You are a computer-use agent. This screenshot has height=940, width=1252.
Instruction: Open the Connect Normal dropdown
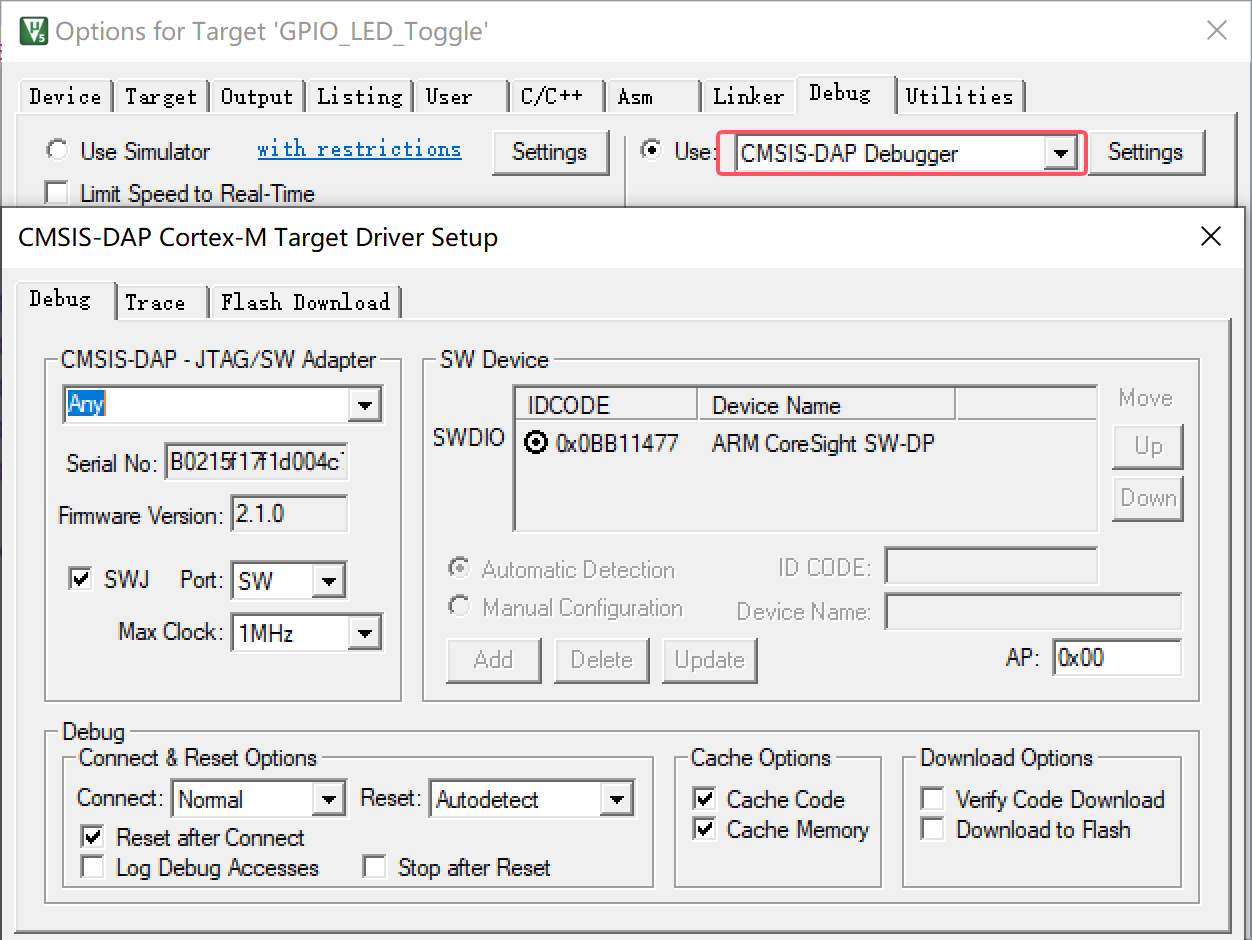(328, 799)
